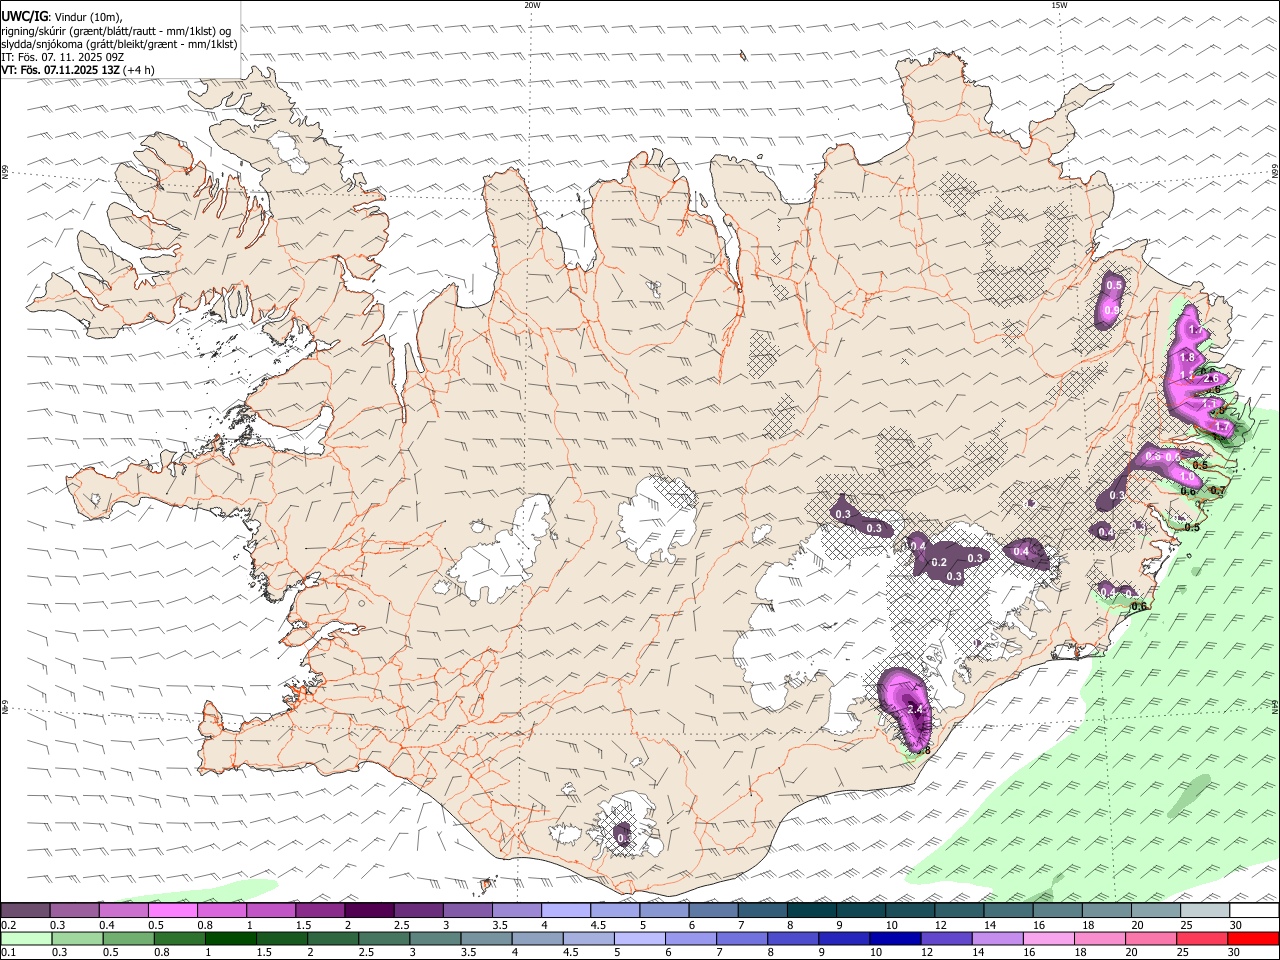Pick the upper legend swatch labeled 1
The height and width of the screenshot is (960, 1280).
(x=270, y=910)
